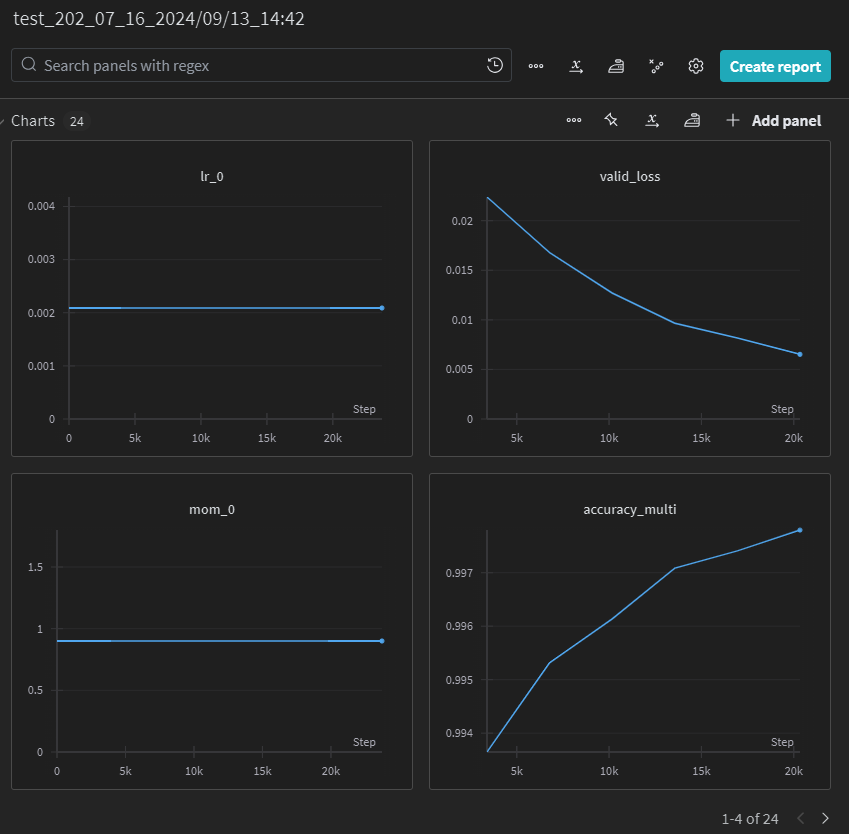849x834 pixels.
Task: Select the lr_0 chart panel title
Action: coord(212,177)
